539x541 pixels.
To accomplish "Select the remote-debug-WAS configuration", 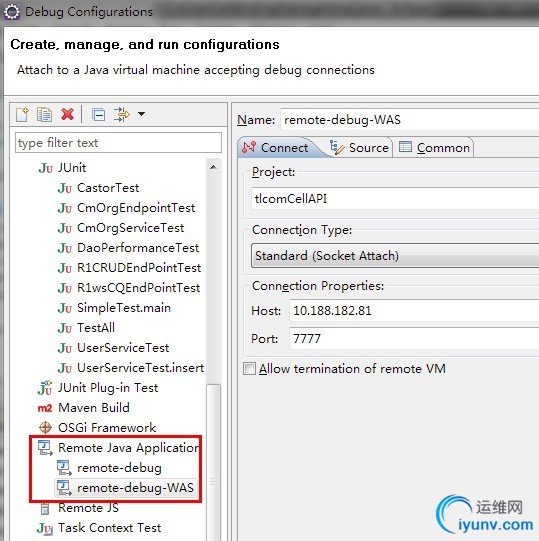I will (135, 488).
